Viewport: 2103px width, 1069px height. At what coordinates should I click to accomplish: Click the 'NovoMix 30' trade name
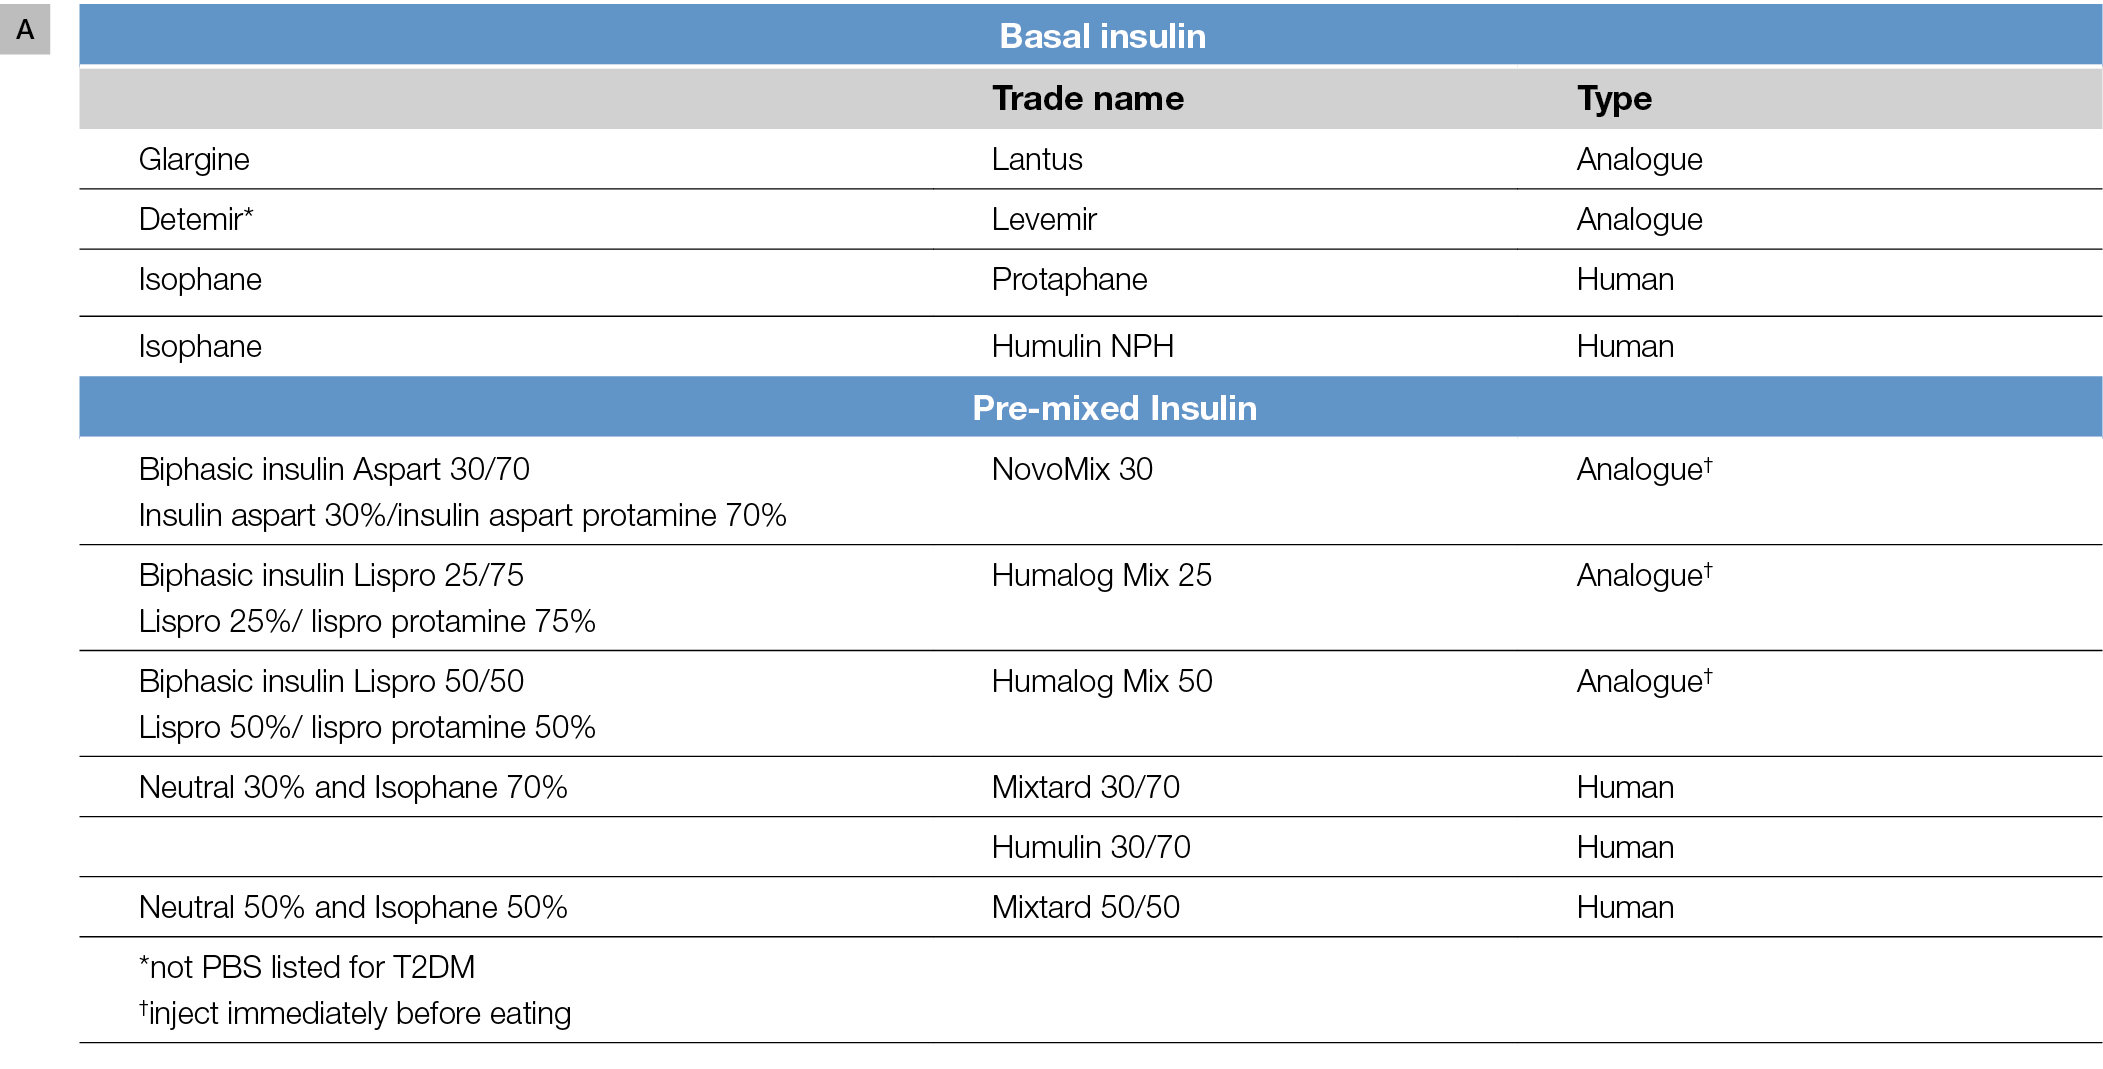[x=1072, y=470]
